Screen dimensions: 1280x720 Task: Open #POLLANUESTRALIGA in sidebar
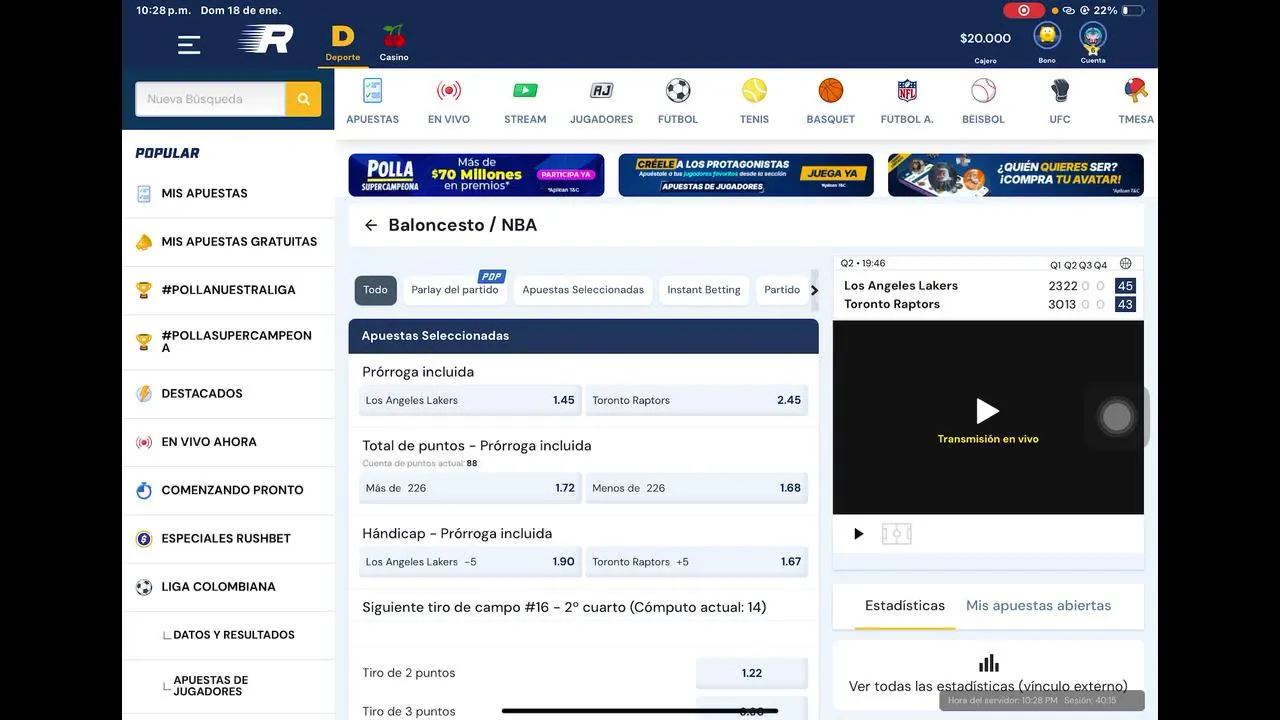click(x=228, y=290)
